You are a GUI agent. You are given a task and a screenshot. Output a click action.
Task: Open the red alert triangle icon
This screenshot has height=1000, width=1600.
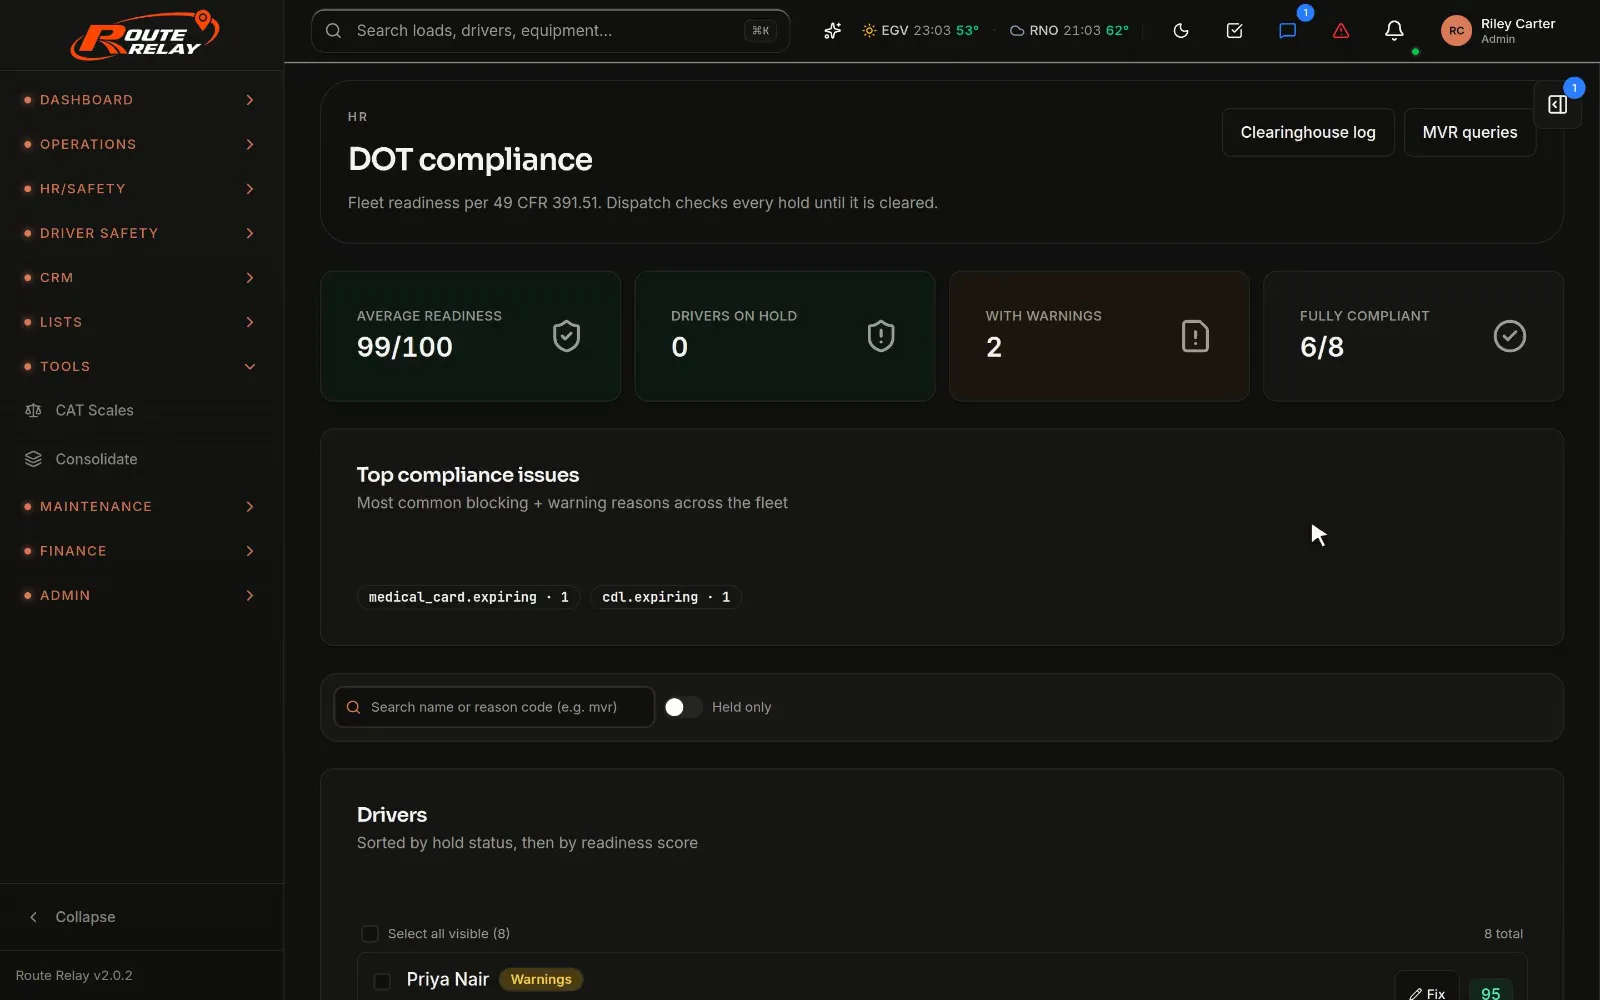coord(1341,31)
